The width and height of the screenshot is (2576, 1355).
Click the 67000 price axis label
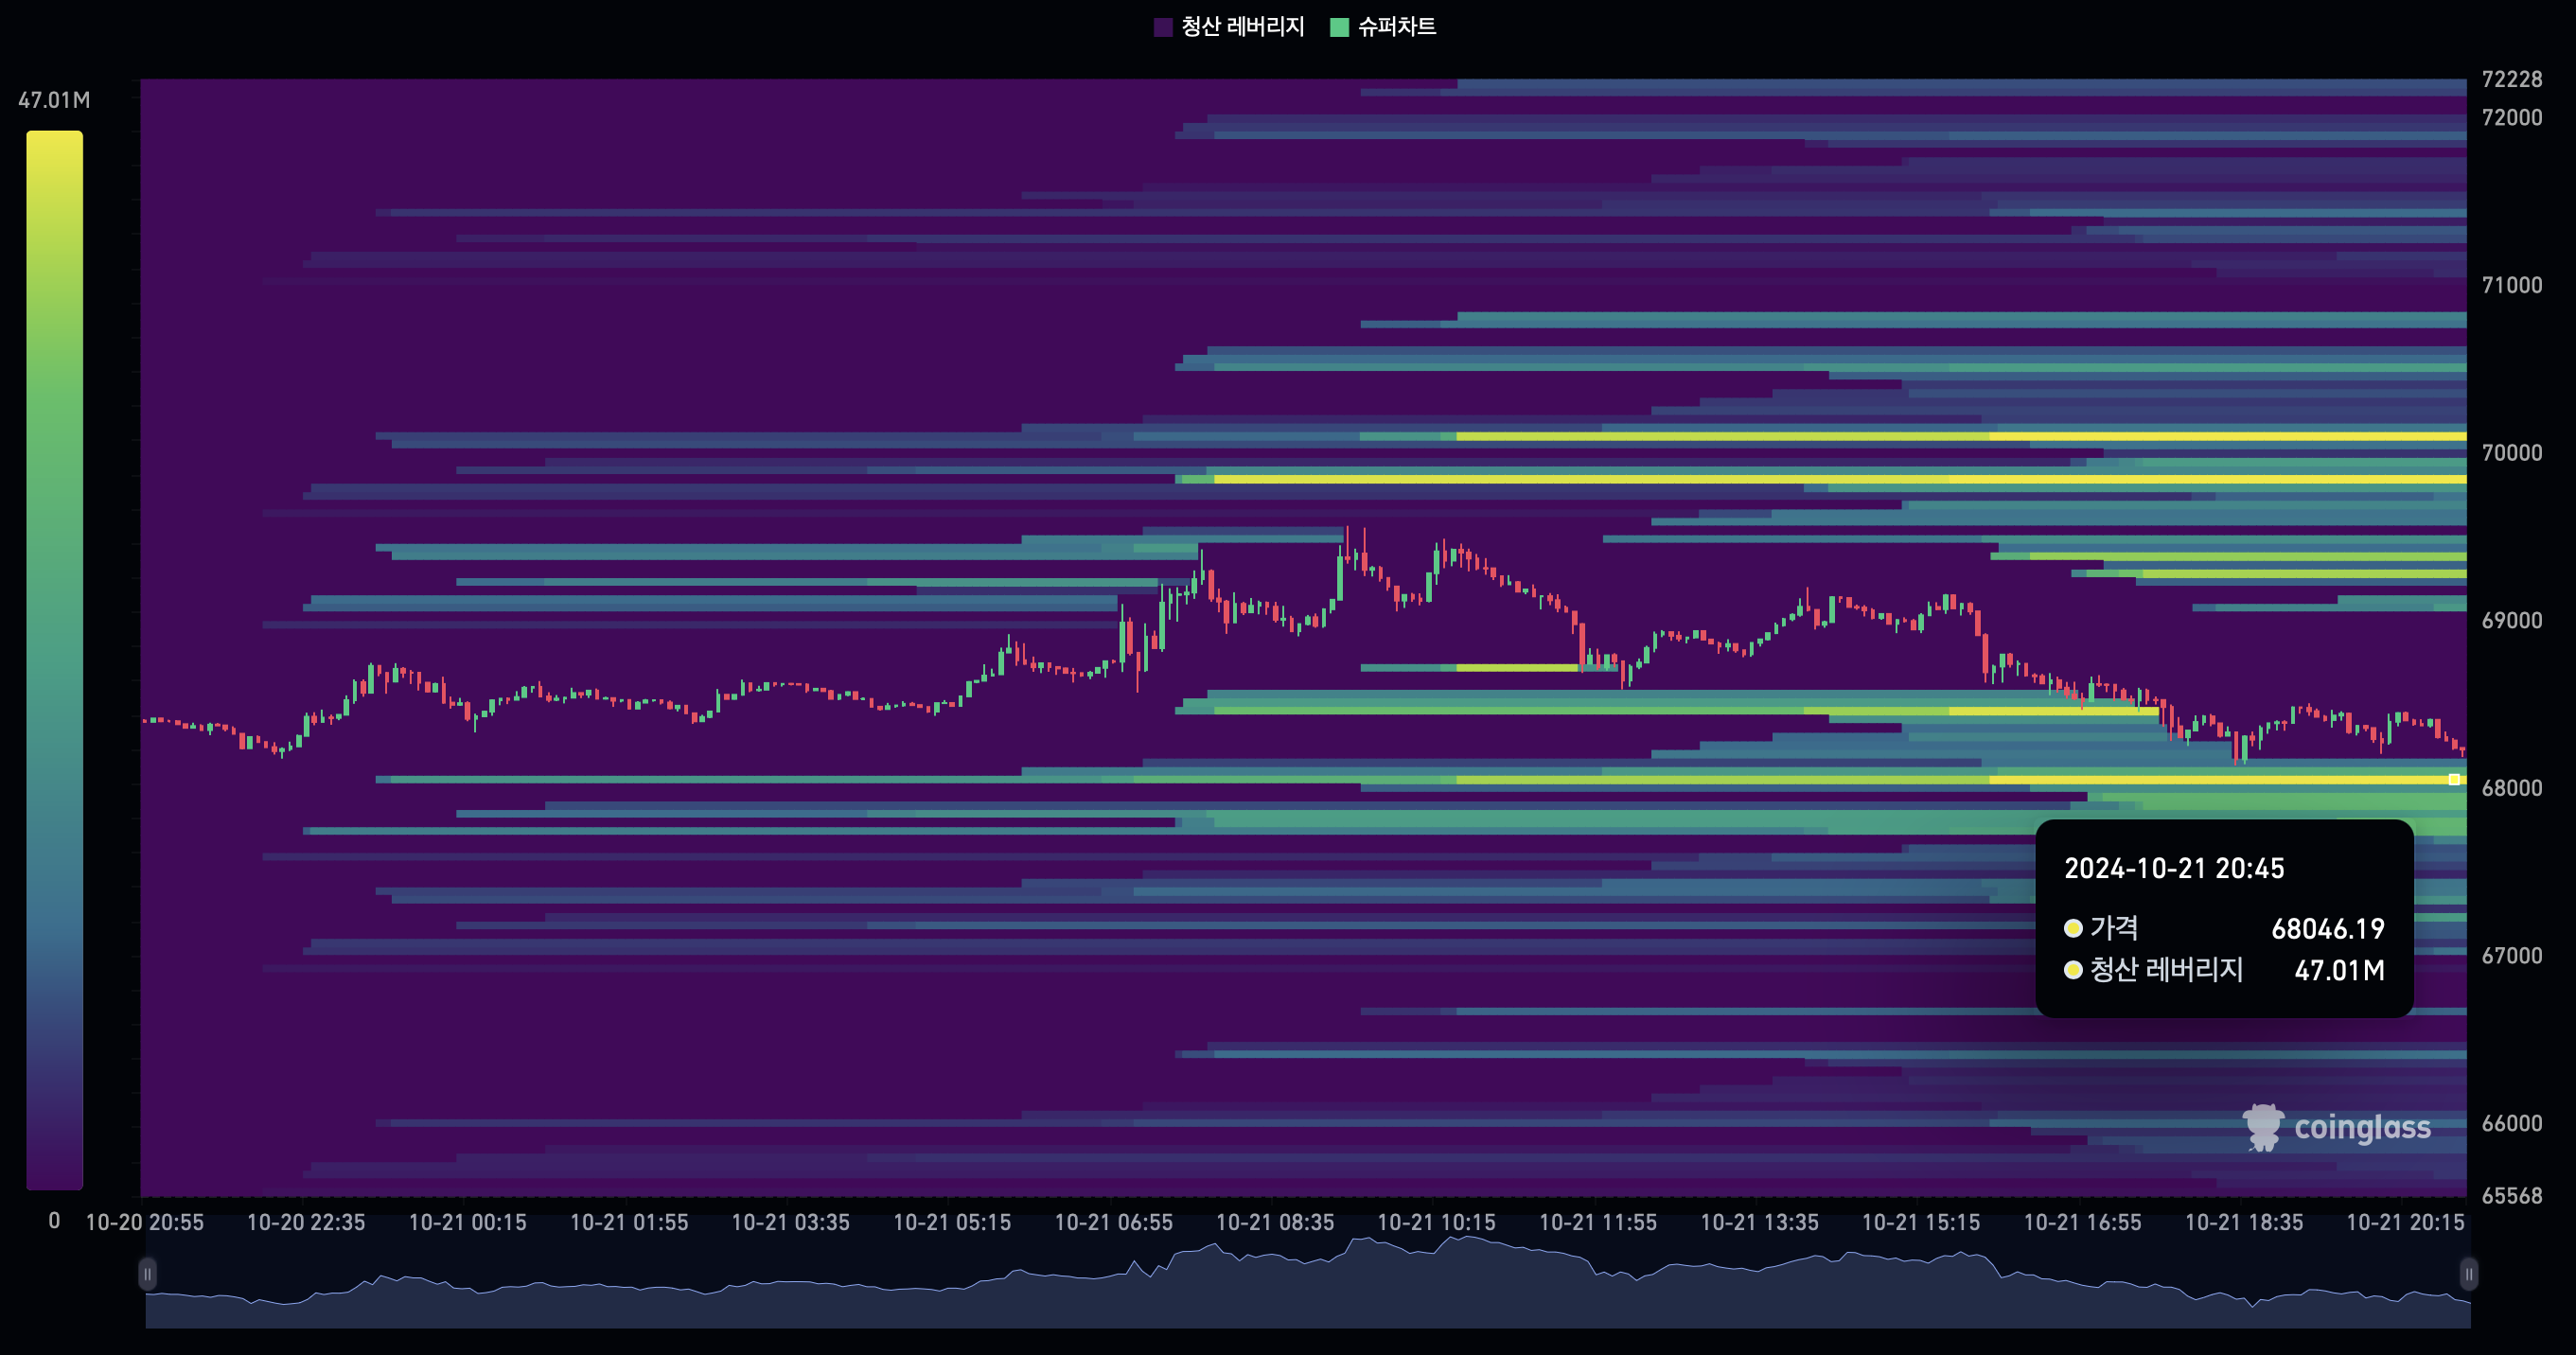(x=2512, y=956)
